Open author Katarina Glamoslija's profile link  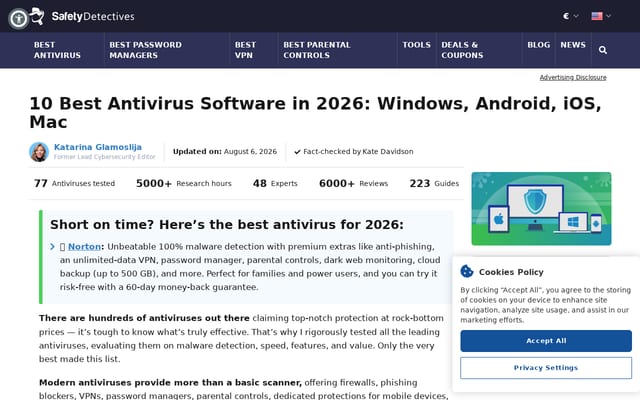click(x=98, y=147)
